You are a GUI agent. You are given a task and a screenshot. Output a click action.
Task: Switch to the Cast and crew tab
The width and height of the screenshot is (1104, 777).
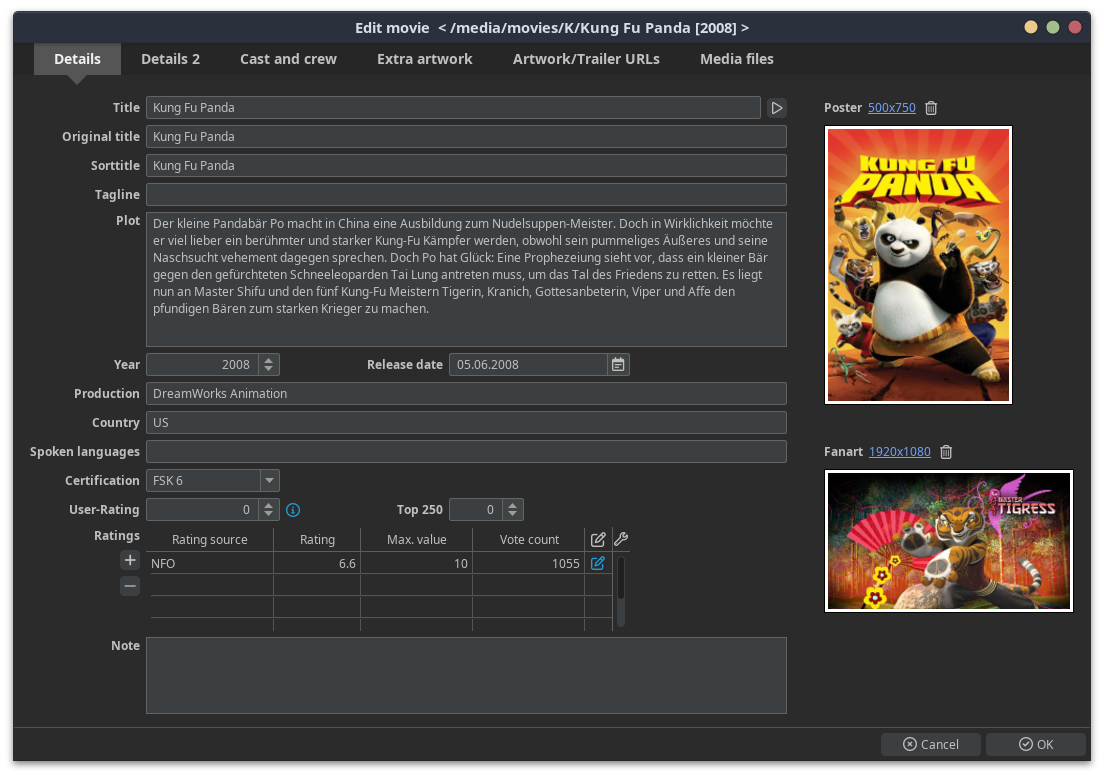(x=288, y=59)
